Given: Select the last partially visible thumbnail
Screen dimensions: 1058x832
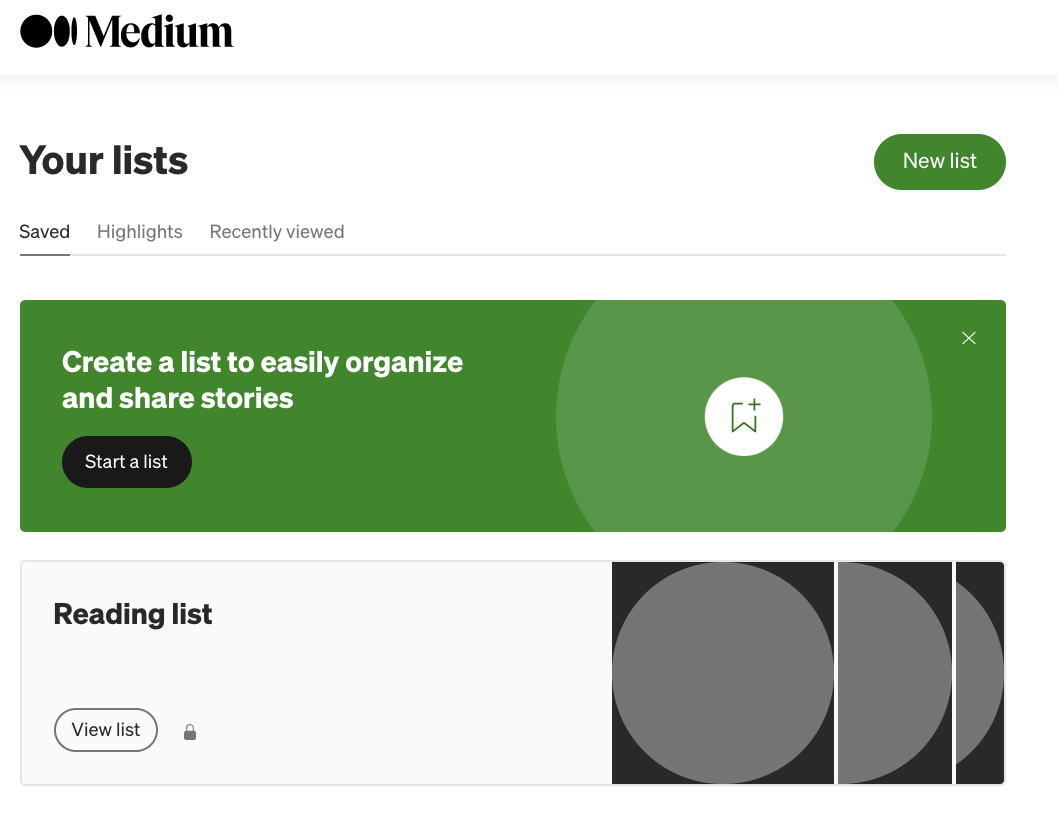Looking at the screenshot, I should (x=980, y=672).
